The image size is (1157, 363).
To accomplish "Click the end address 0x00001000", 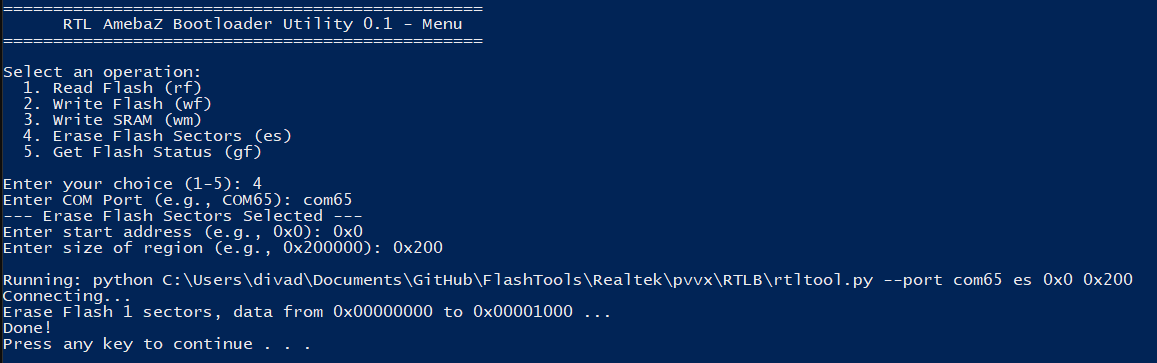I will coord(522,312).
